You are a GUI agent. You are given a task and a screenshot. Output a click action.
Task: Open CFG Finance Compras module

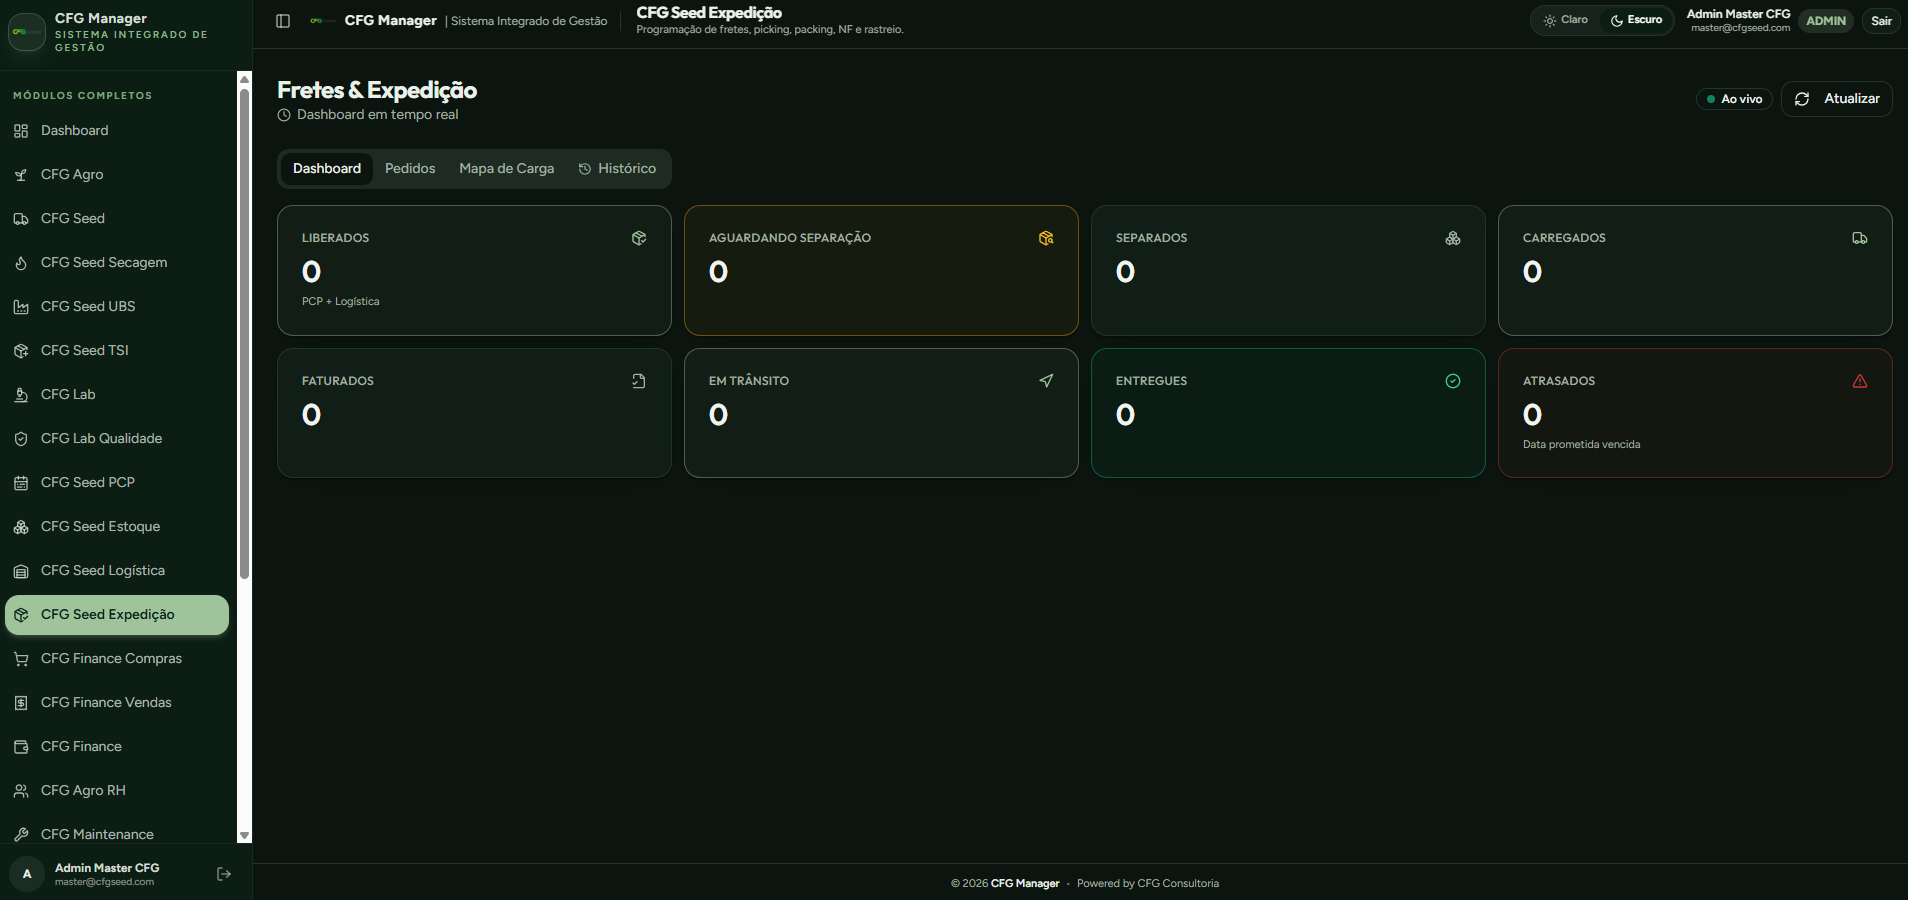click(117, 659)
